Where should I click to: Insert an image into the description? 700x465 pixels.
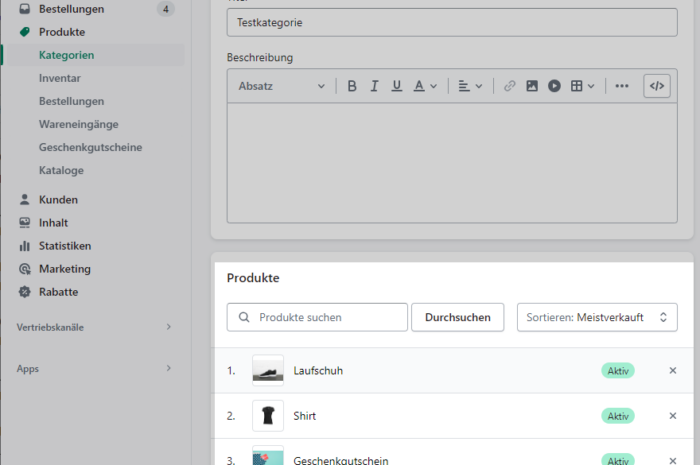coord(532,86)
